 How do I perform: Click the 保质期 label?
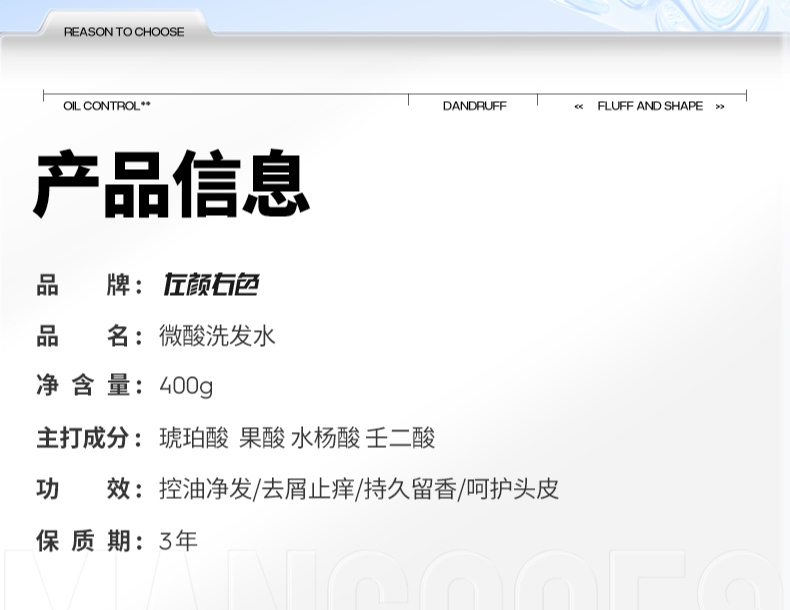[89, 541]
